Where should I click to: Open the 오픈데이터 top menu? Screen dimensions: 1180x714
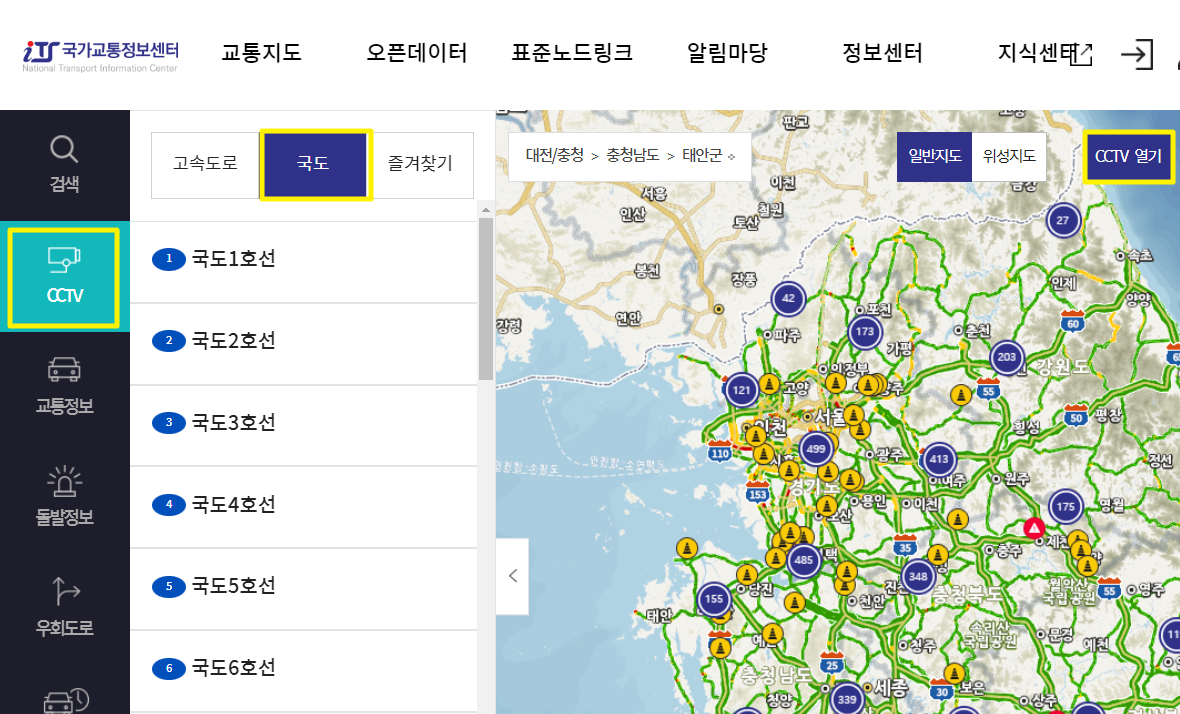click(417, 53)
